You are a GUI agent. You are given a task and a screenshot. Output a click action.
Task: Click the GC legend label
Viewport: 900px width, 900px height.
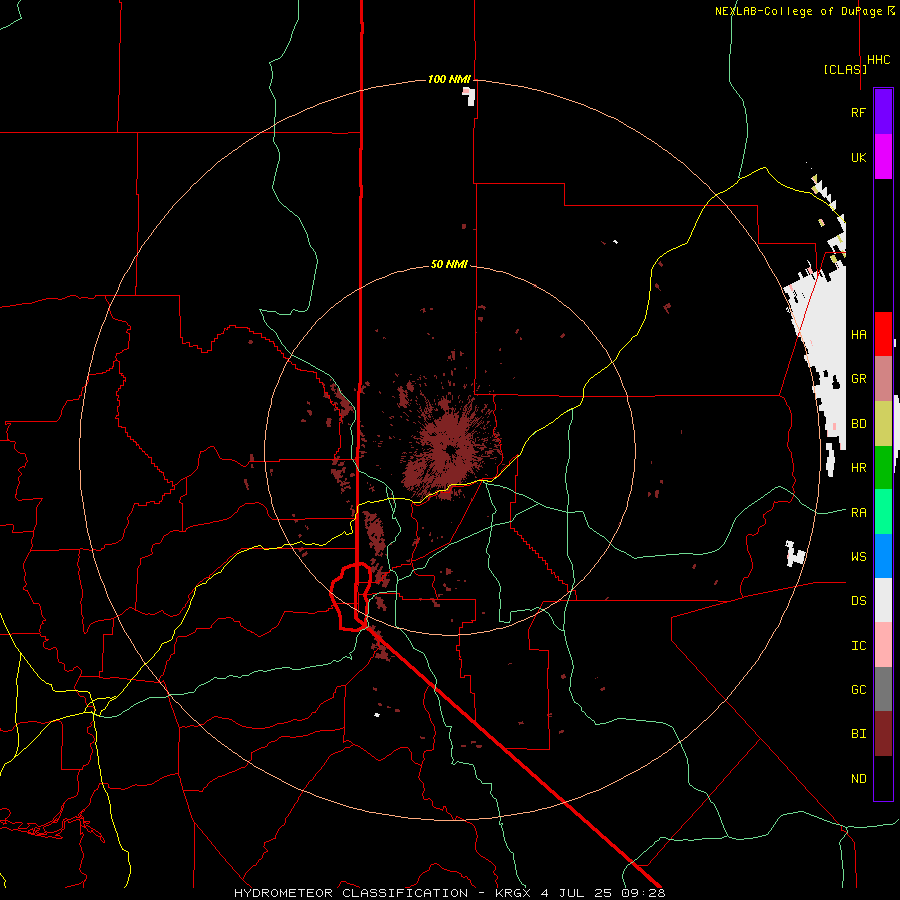858,690
